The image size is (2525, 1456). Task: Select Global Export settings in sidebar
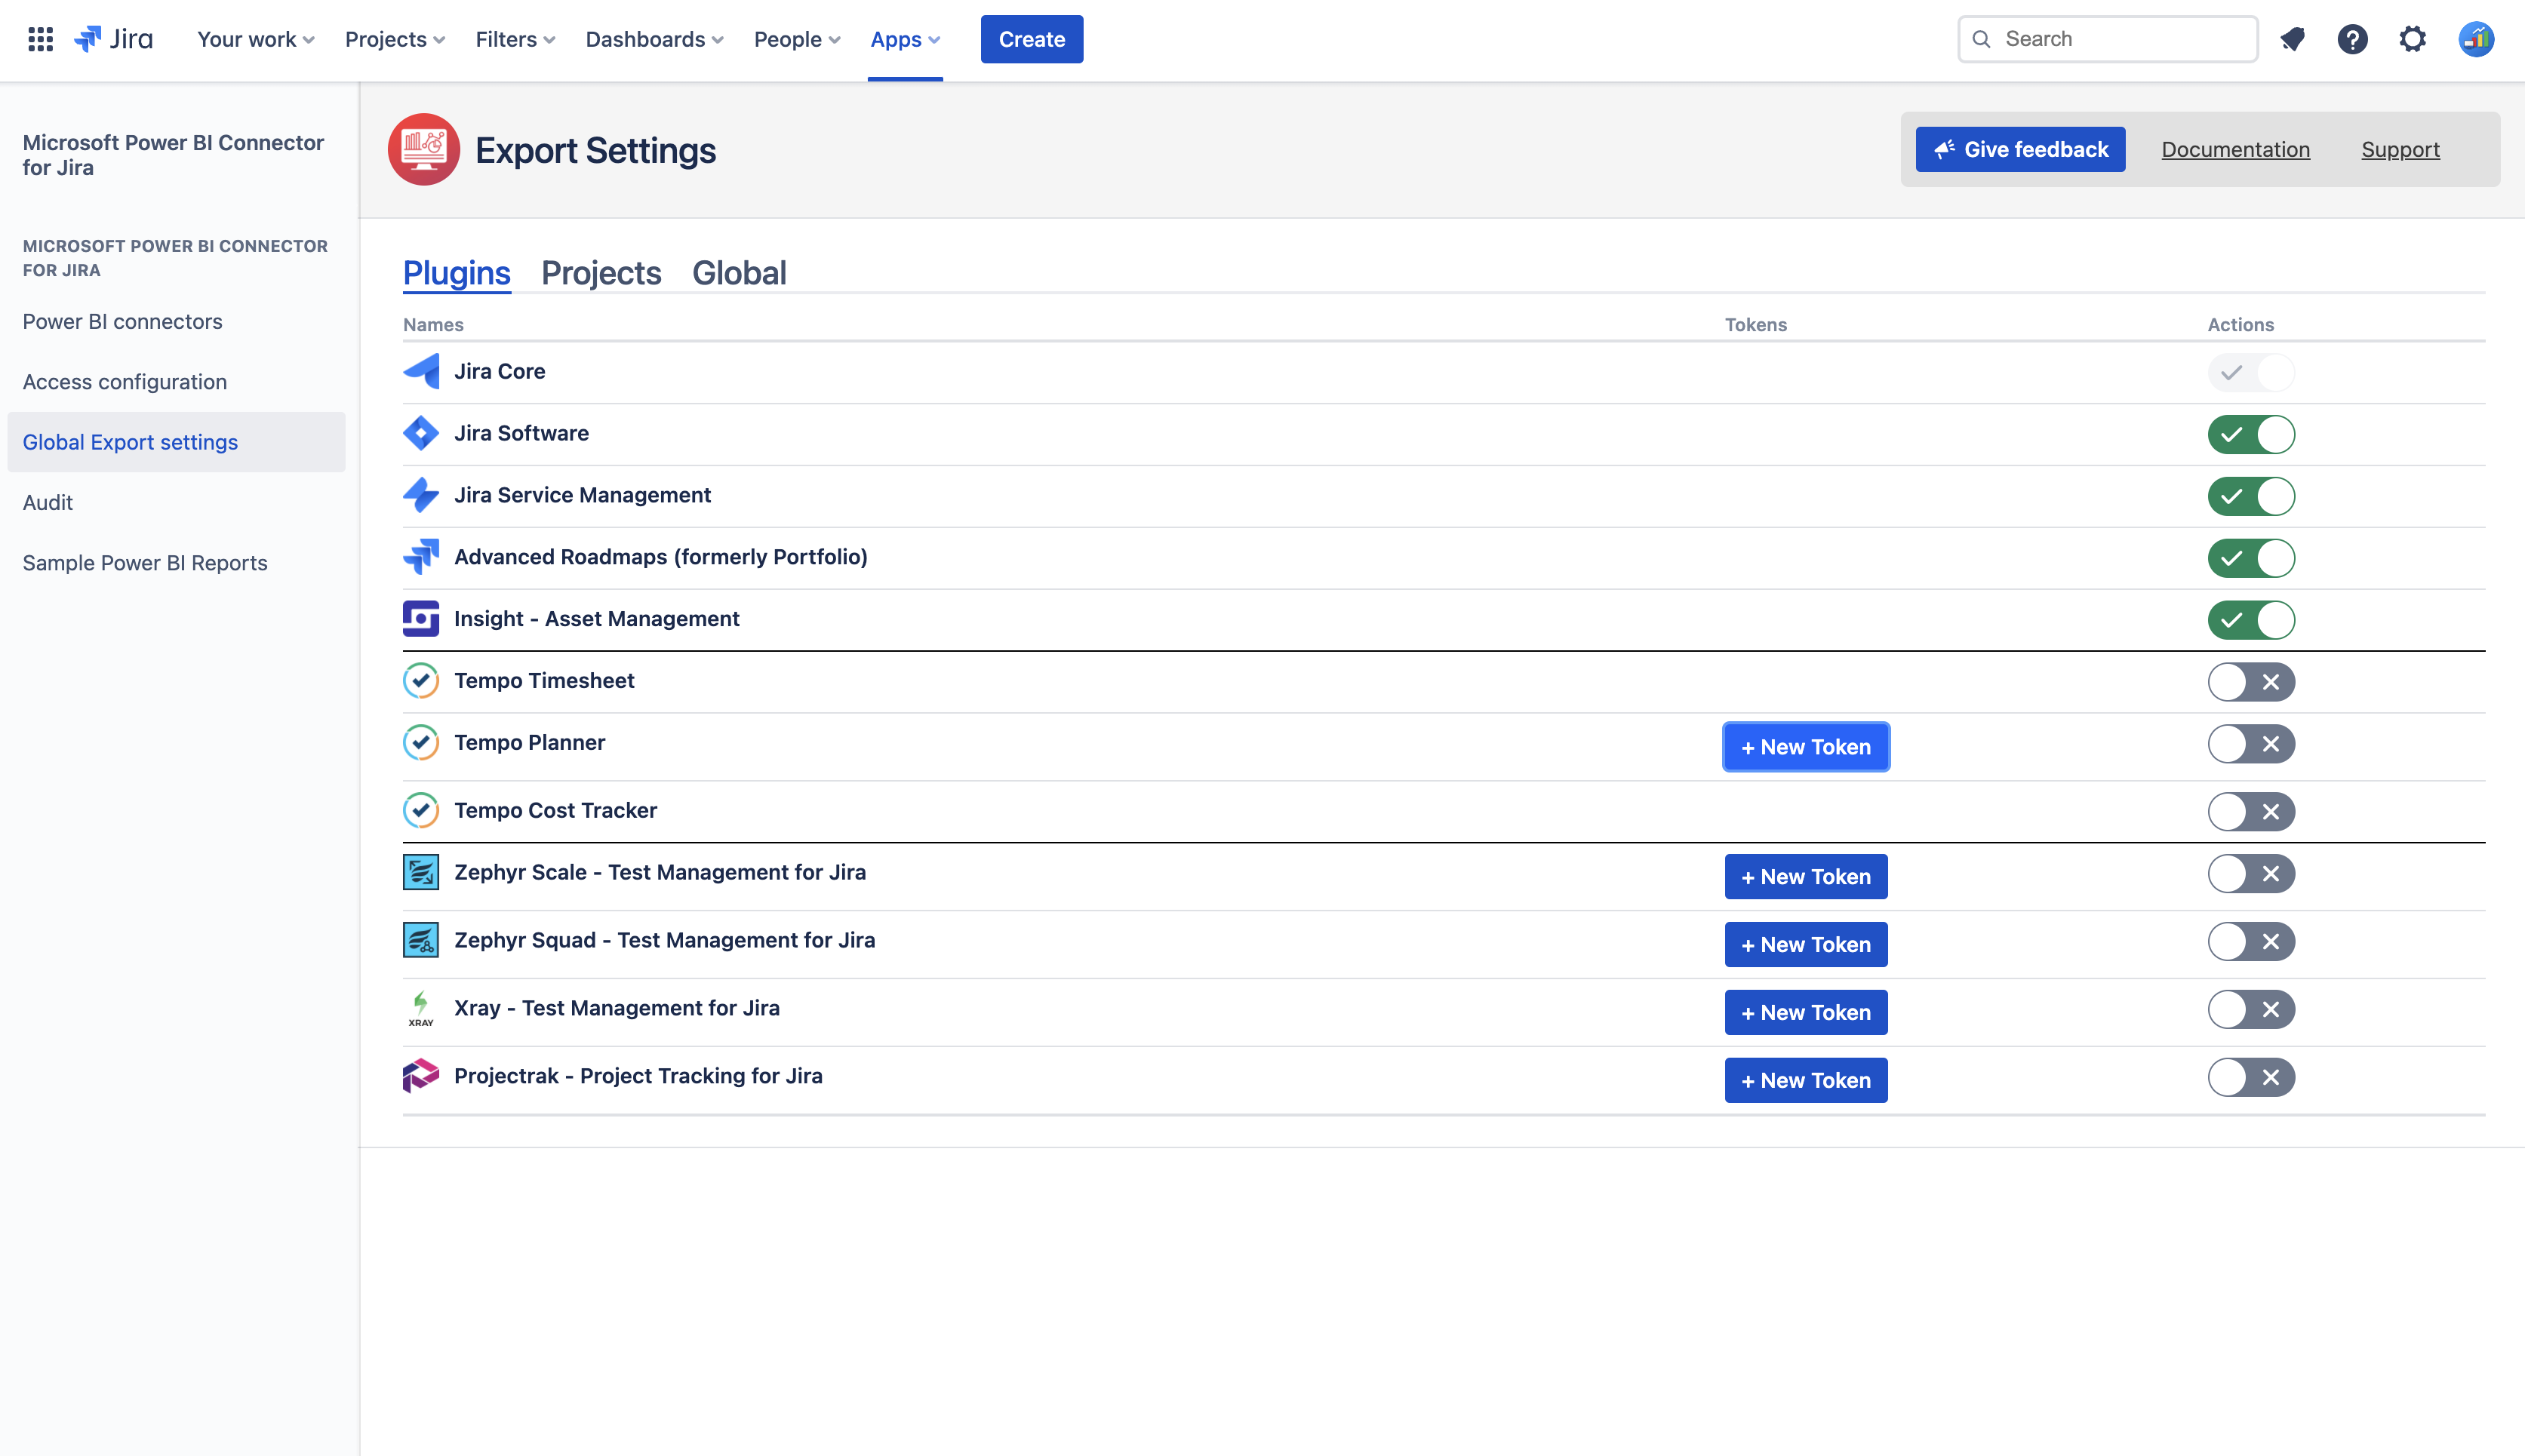point(177,442)
